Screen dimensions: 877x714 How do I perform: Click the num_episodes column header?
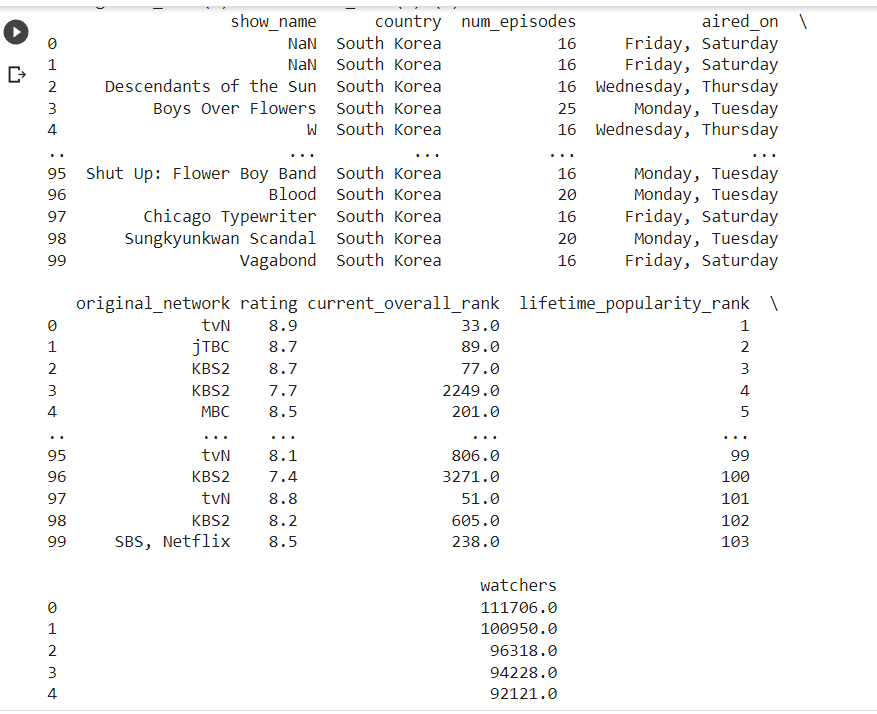(518, 22)
